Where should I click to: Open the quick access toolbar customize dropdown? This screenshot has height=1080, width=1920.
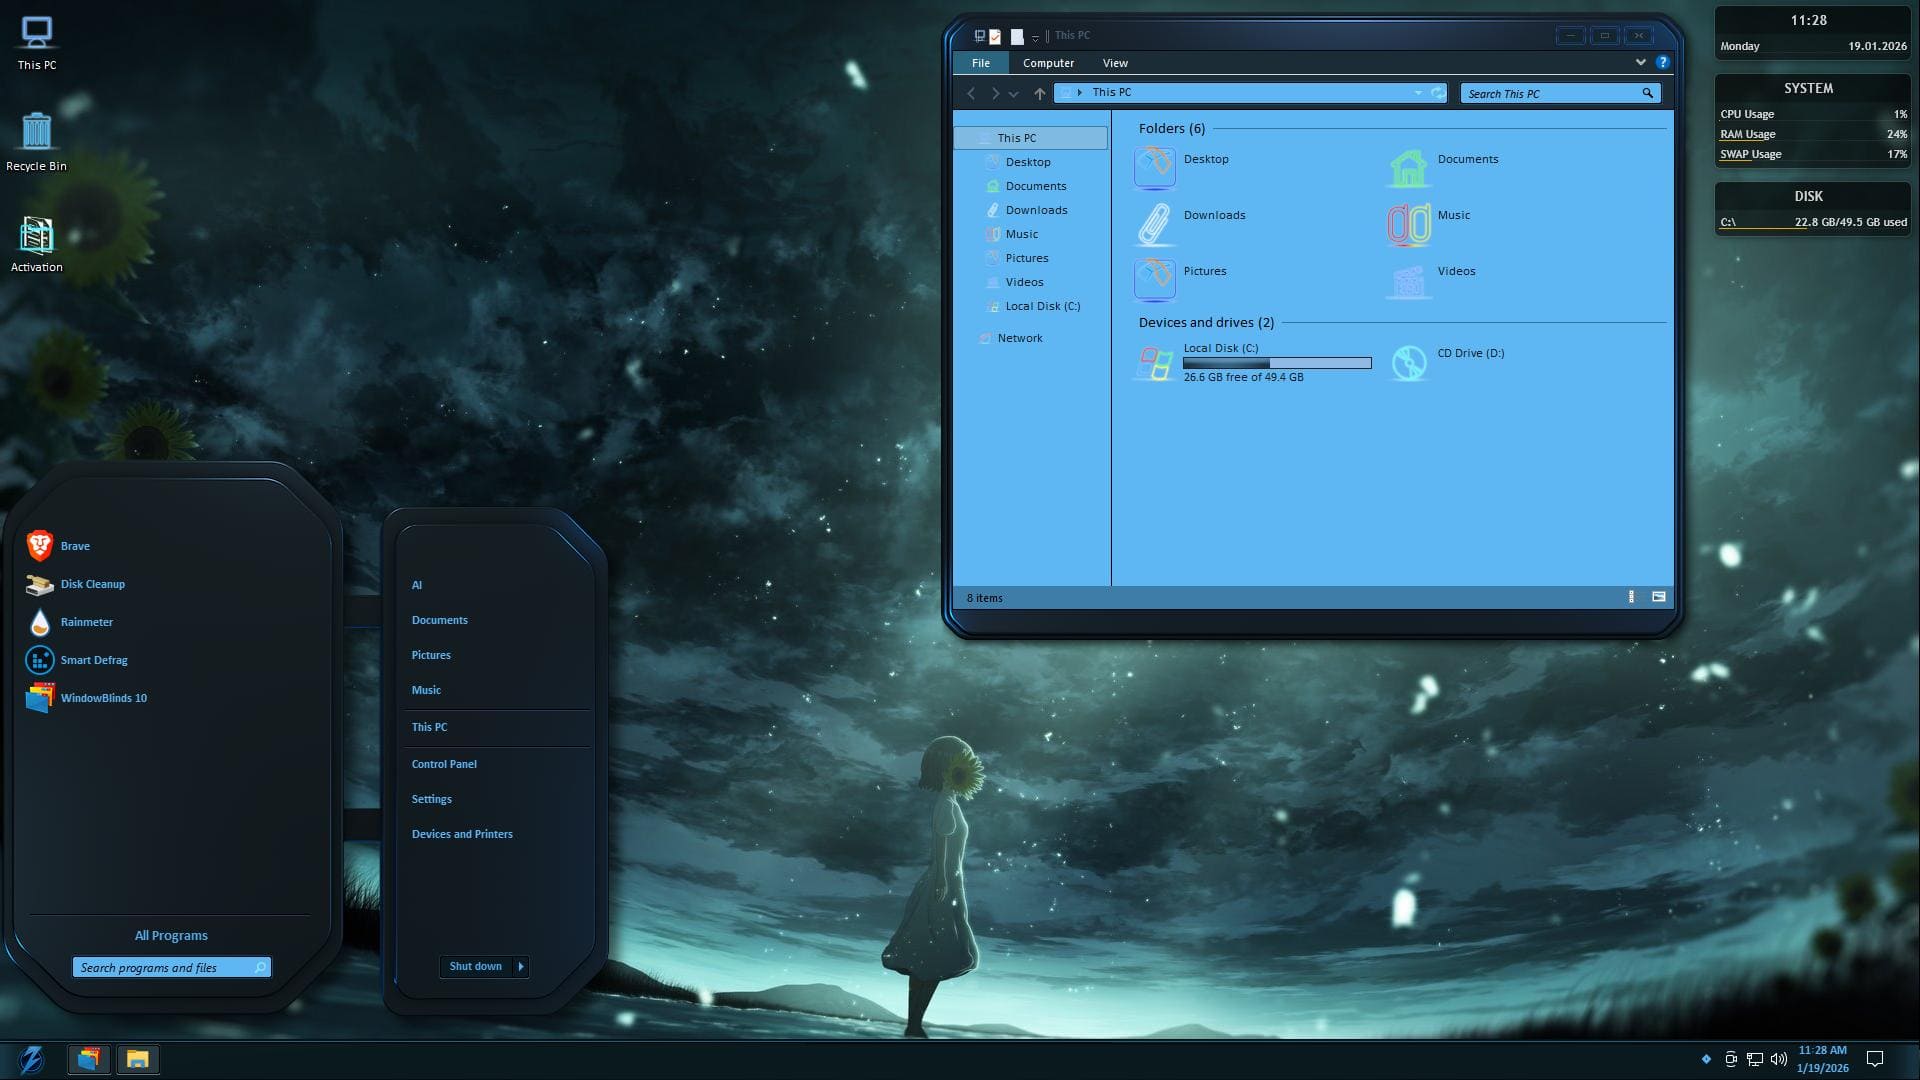[x=1035, y=37]
